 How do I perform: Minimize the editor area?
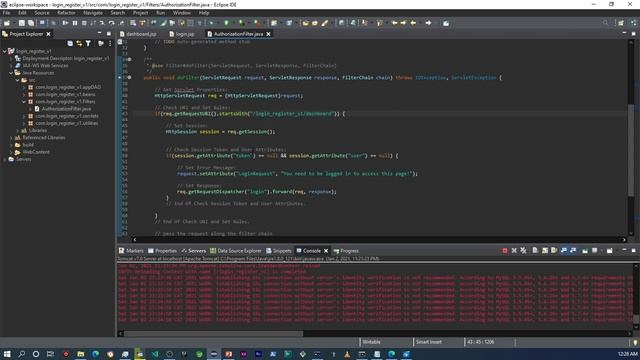624,33
